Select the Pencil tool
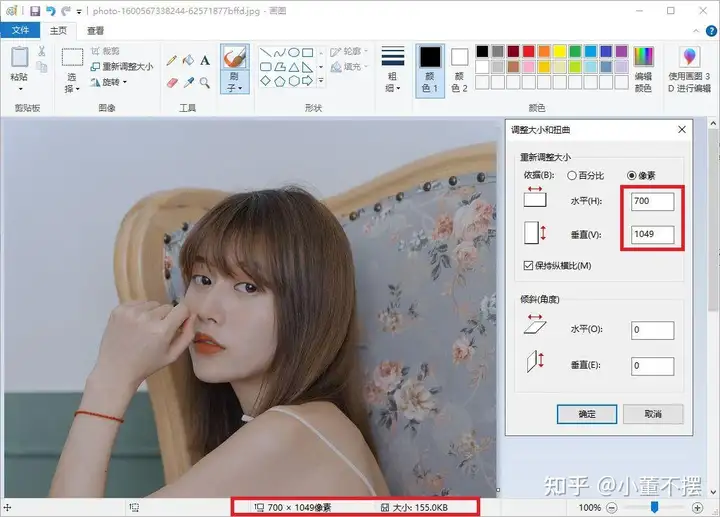Image resolution: width=720 pixels, height=517 pixels. click(x=172, y=61)
